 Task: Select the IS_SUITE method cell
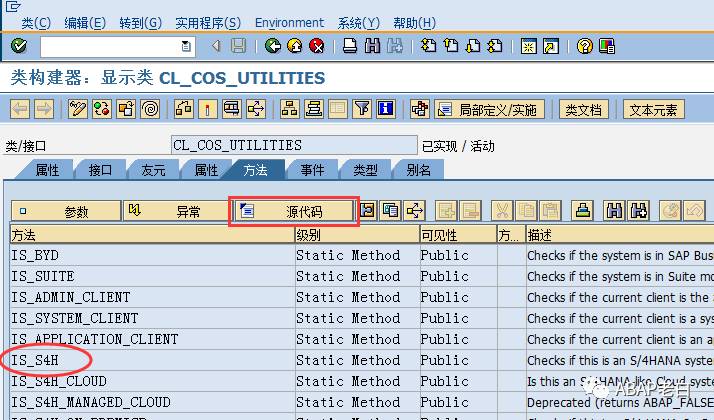[x=153, y=276]
